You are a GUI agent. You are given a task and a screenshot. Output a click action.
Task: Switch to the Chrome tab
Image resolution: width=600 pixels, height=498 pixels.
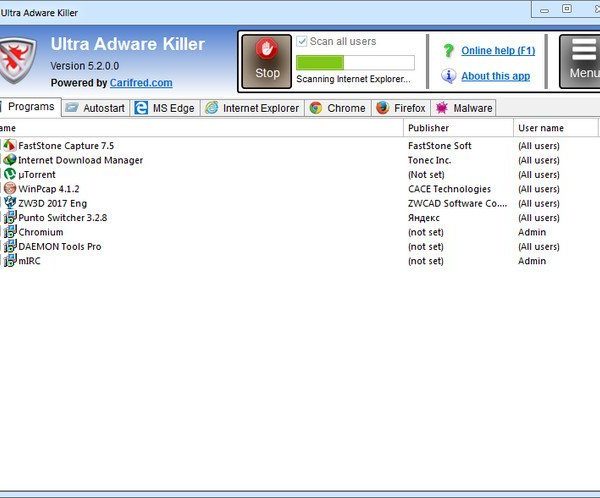(x=338, y=108)
